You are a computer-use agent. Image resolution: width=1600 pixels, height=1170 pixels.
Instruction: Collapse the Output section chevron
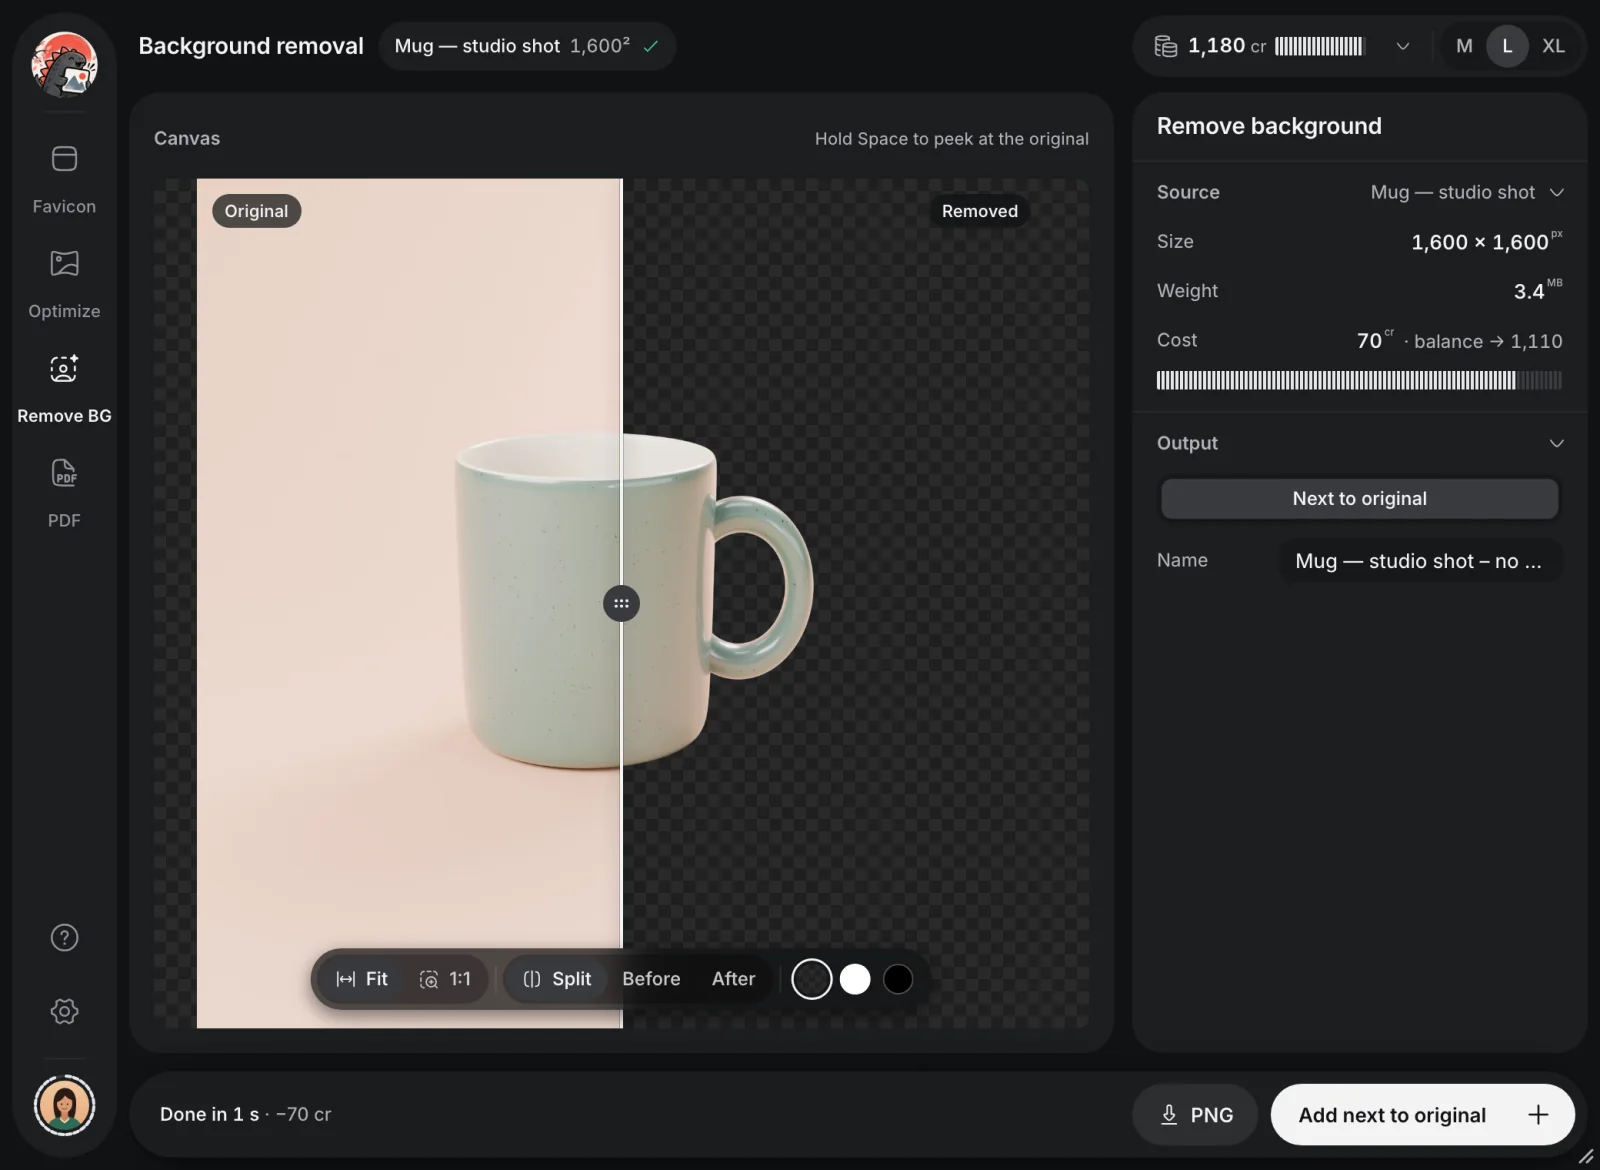pyautogui.click(x=1556, y=443)
